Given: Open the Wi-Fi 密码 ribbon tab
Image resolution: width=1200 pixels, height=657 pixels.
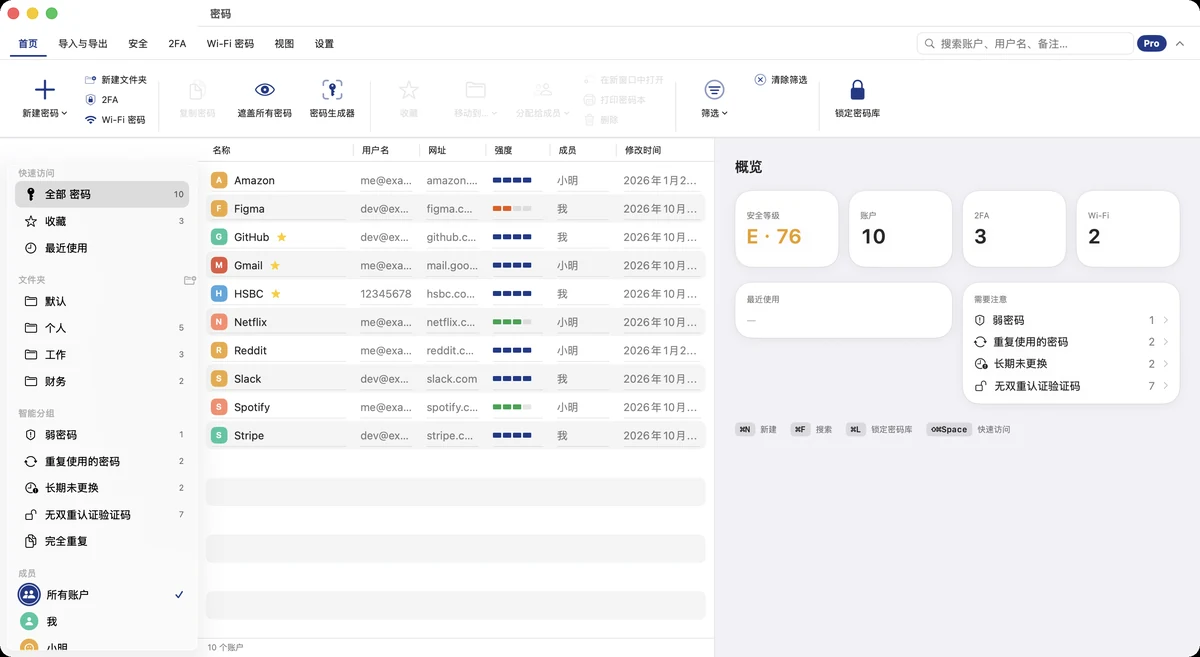Looking at the screenshot, I should (x=230, y=44).
